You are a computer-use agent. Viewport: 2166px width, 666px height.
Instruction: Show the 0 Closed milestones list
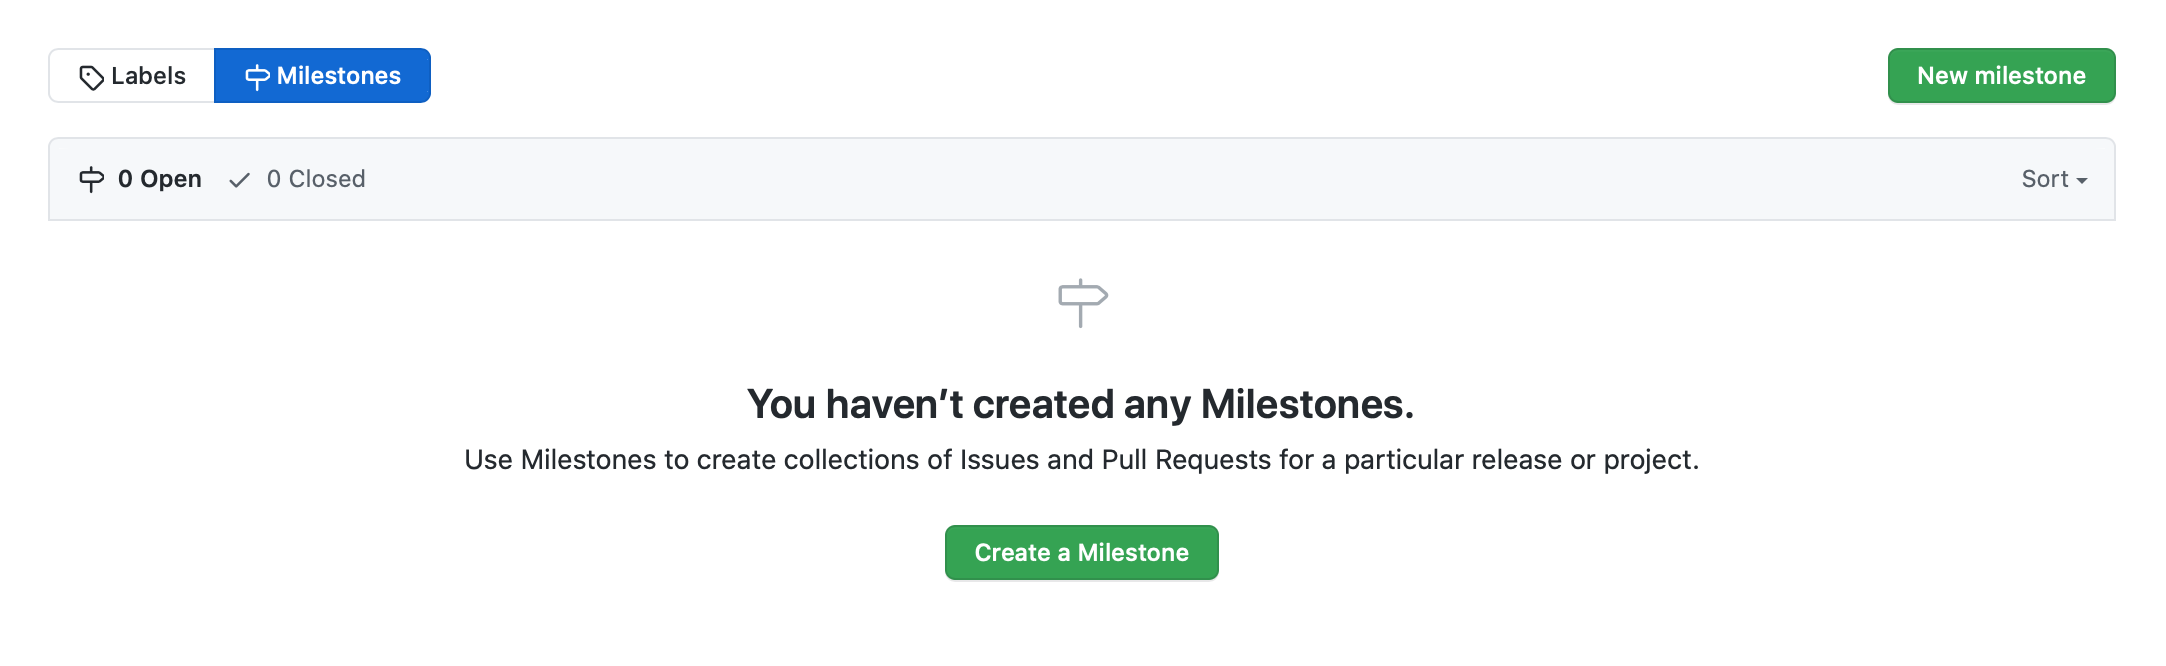point(297,179)
